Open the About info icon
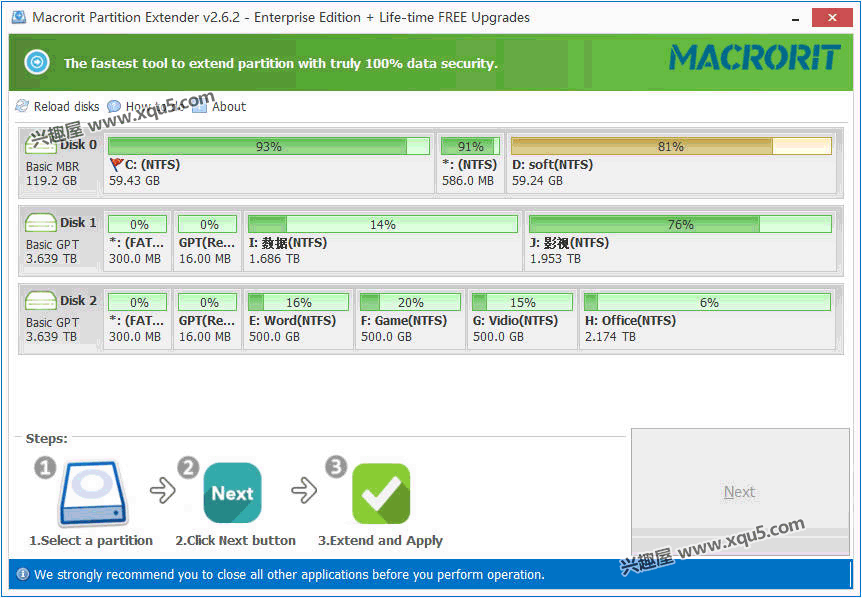This screenshot has height=598, width=862. tap(200, 107)
